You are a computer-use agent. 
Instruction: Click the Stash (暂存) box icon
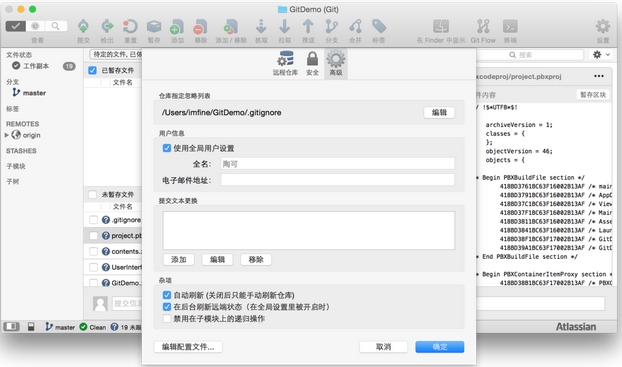click(154, 27)
